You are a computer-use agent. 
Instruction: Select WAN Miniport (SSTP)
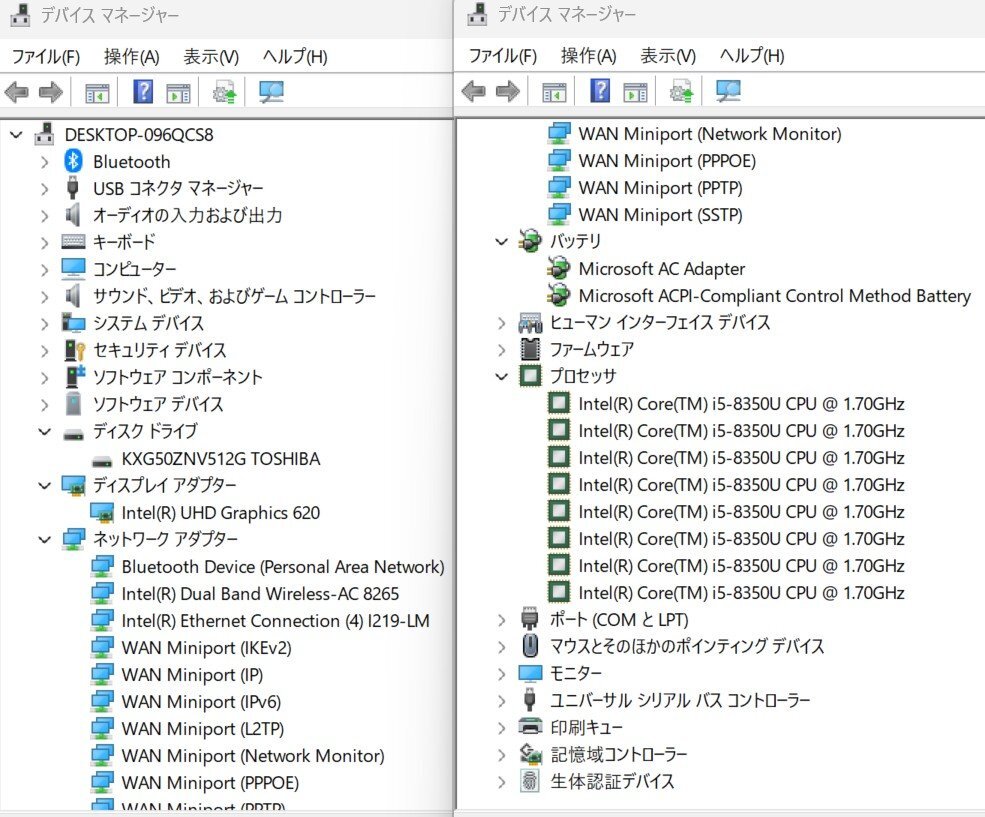click(660, 215)
